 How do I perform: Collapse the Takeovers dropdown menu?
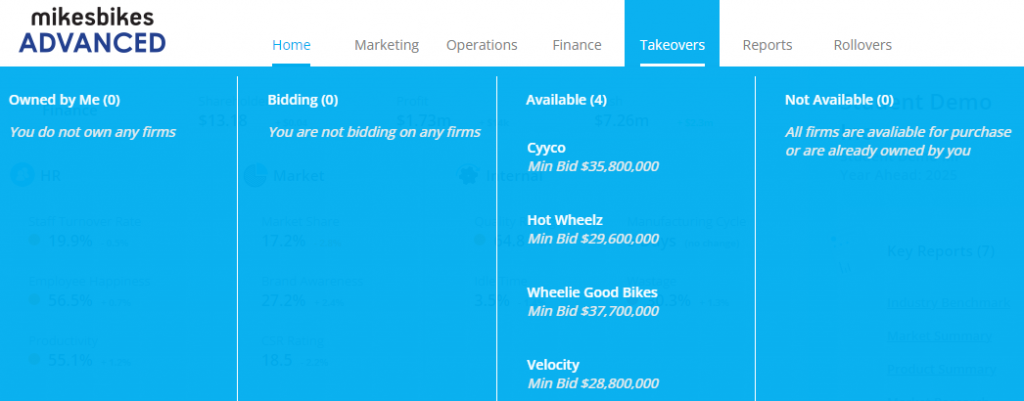pyautogui.click(x=672, y=45)
